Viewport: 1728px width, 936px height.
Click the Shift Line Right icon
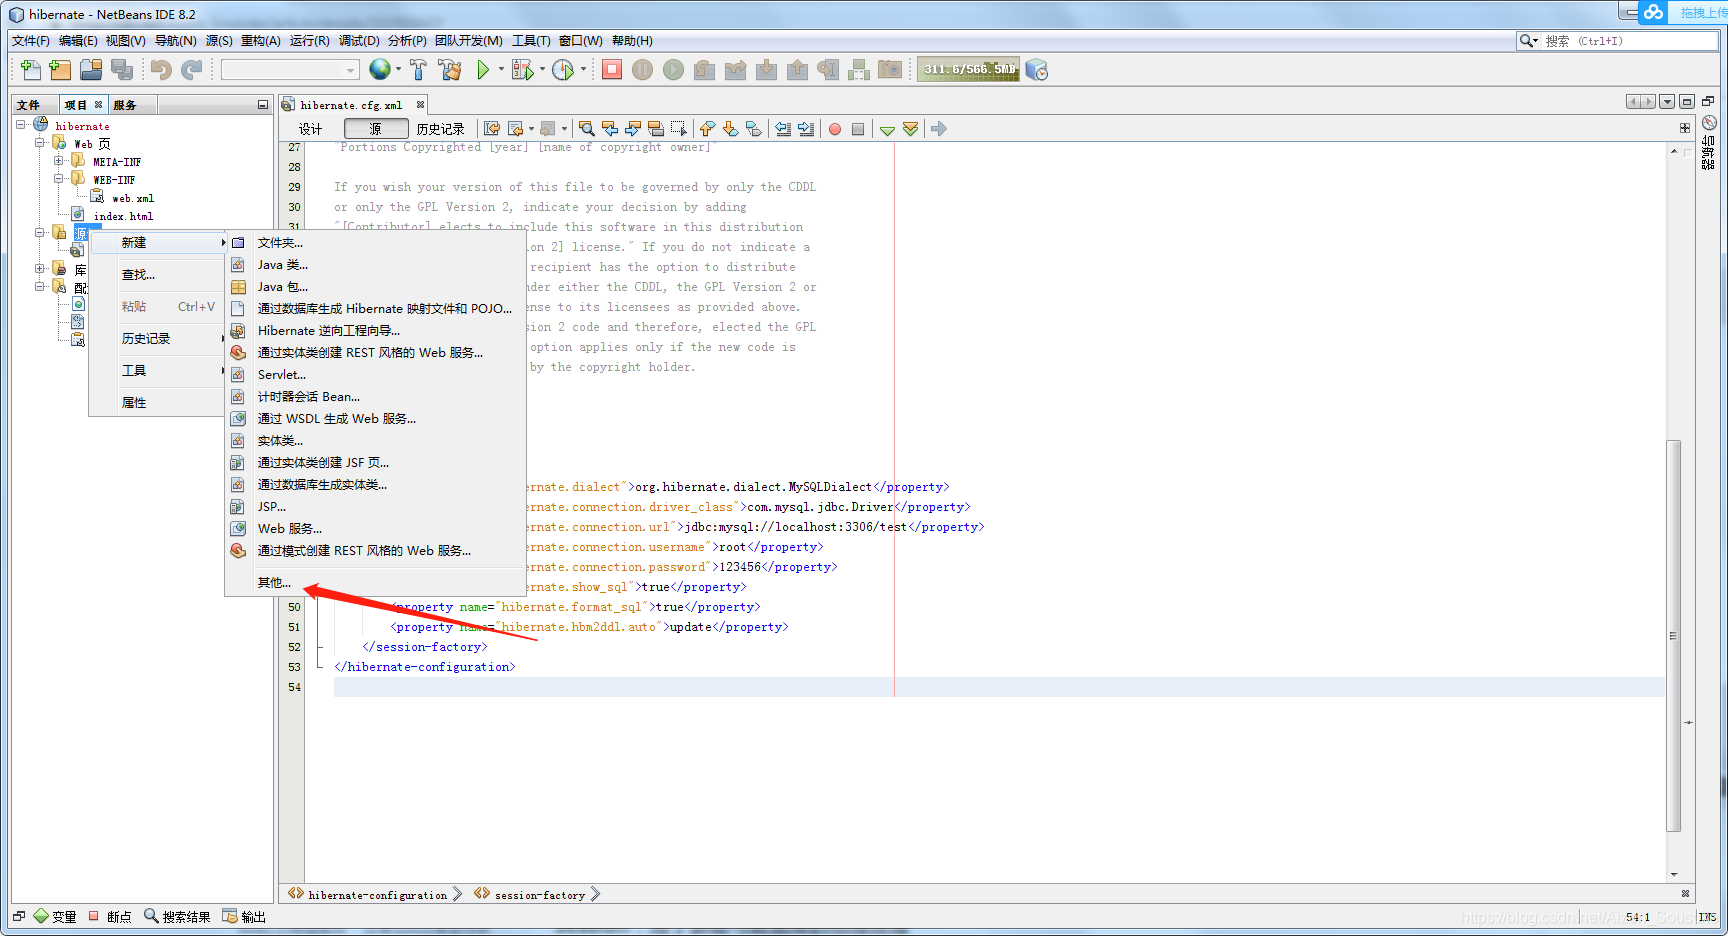[806, 129]
